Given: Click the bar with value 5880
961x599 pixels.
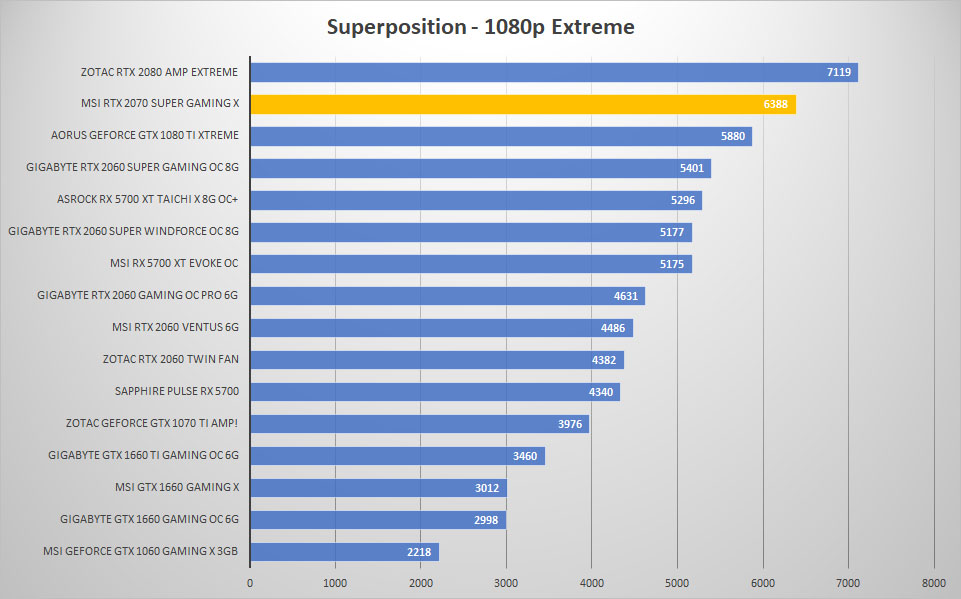Looking at the screenshot, I should [x=501, y=136].
